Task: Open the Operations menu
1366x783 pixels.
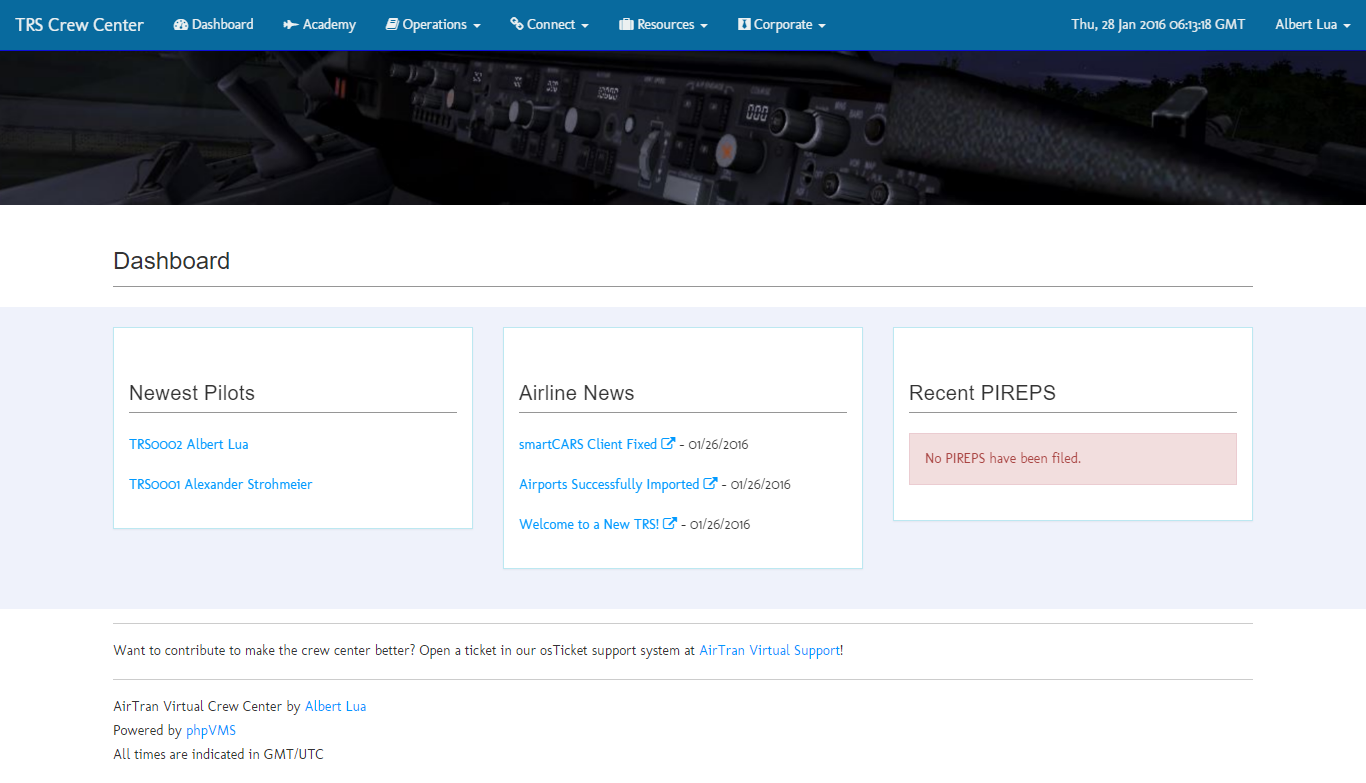Action: (433, 24)
